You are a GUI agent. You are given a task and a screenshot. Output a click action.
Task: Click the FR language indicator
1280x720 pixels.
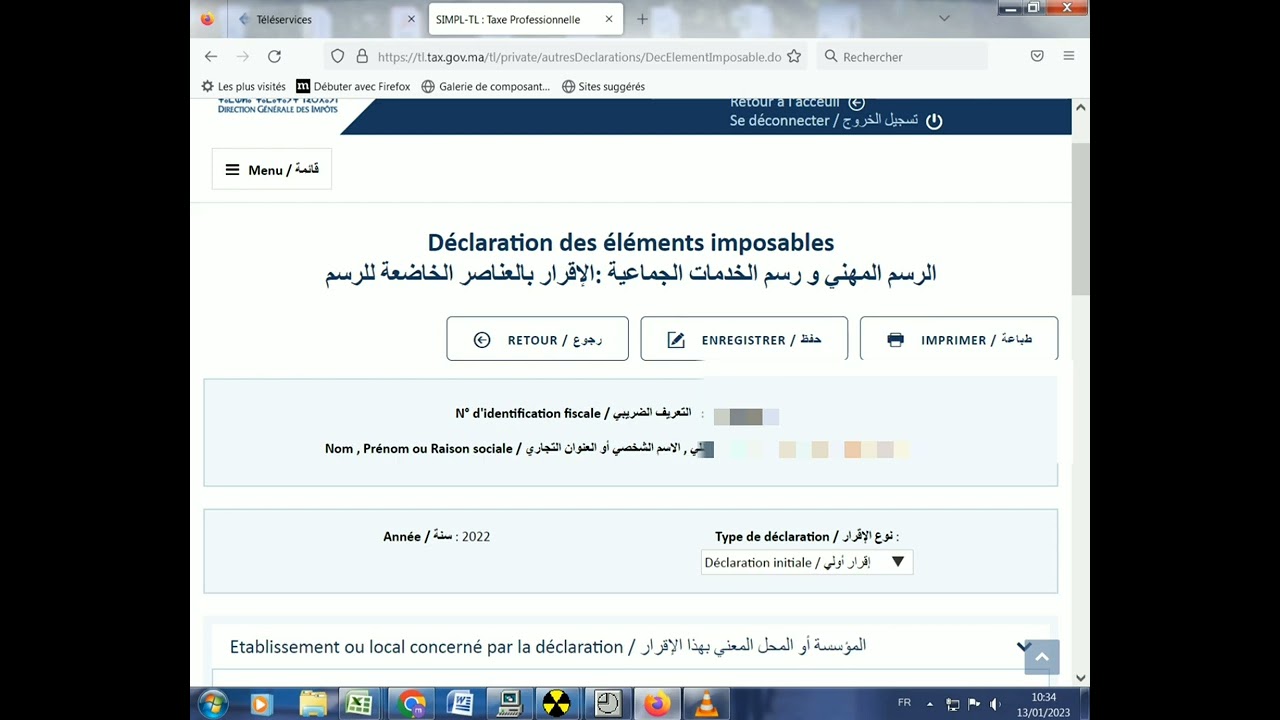pos(904,703)
